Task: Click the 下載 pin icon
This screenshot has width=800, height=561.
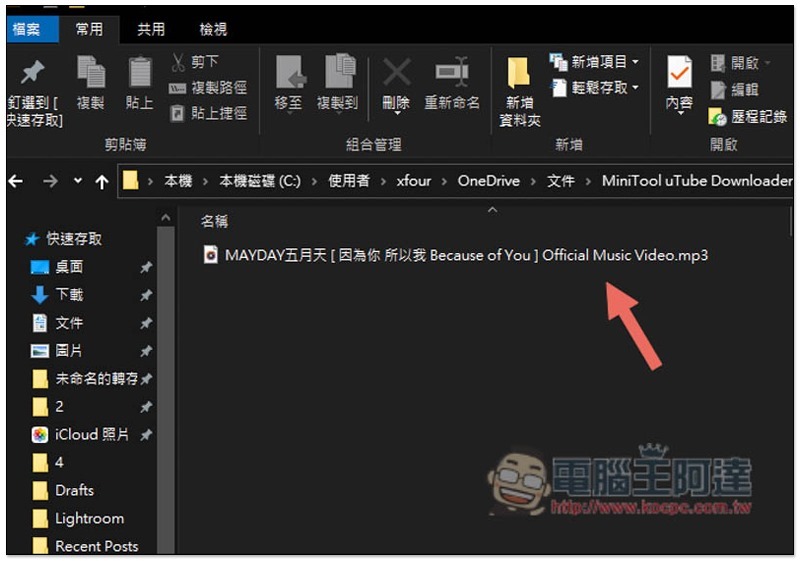Action: click(146, 295)
